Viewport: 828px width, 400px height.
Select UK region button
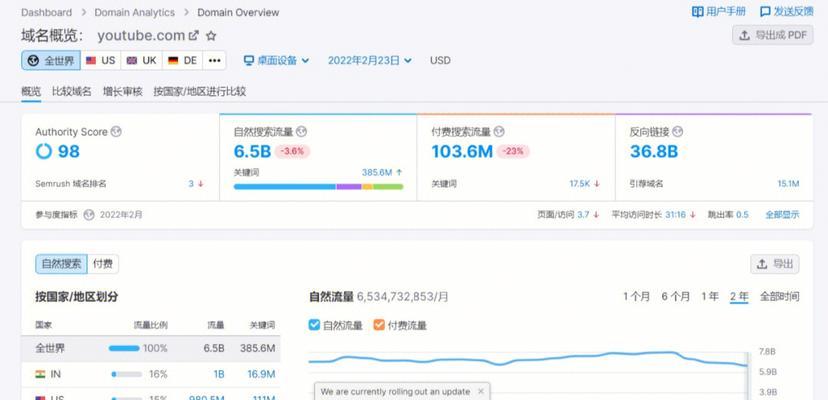142,61
